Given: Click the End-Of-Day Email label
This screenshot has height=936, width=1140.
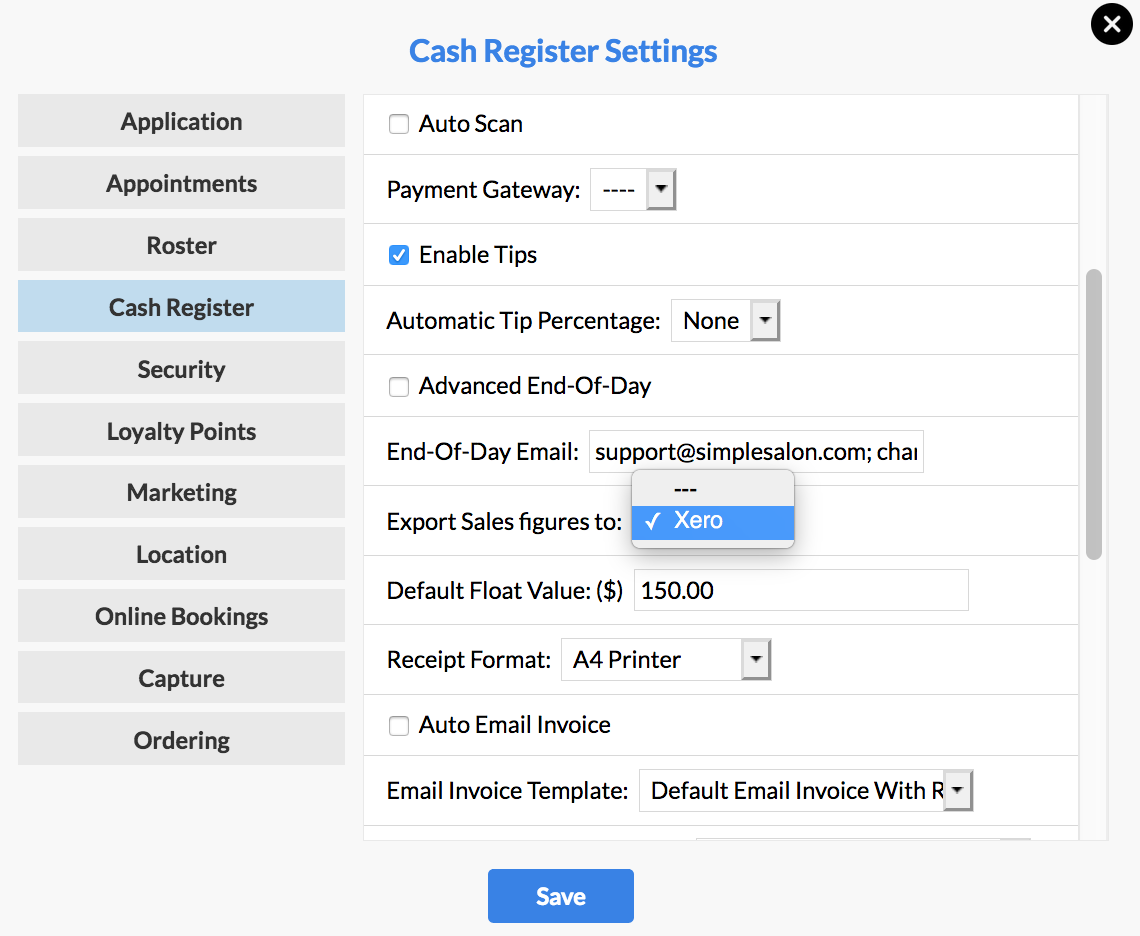Looking at the screenshot, I should point(483,452).
